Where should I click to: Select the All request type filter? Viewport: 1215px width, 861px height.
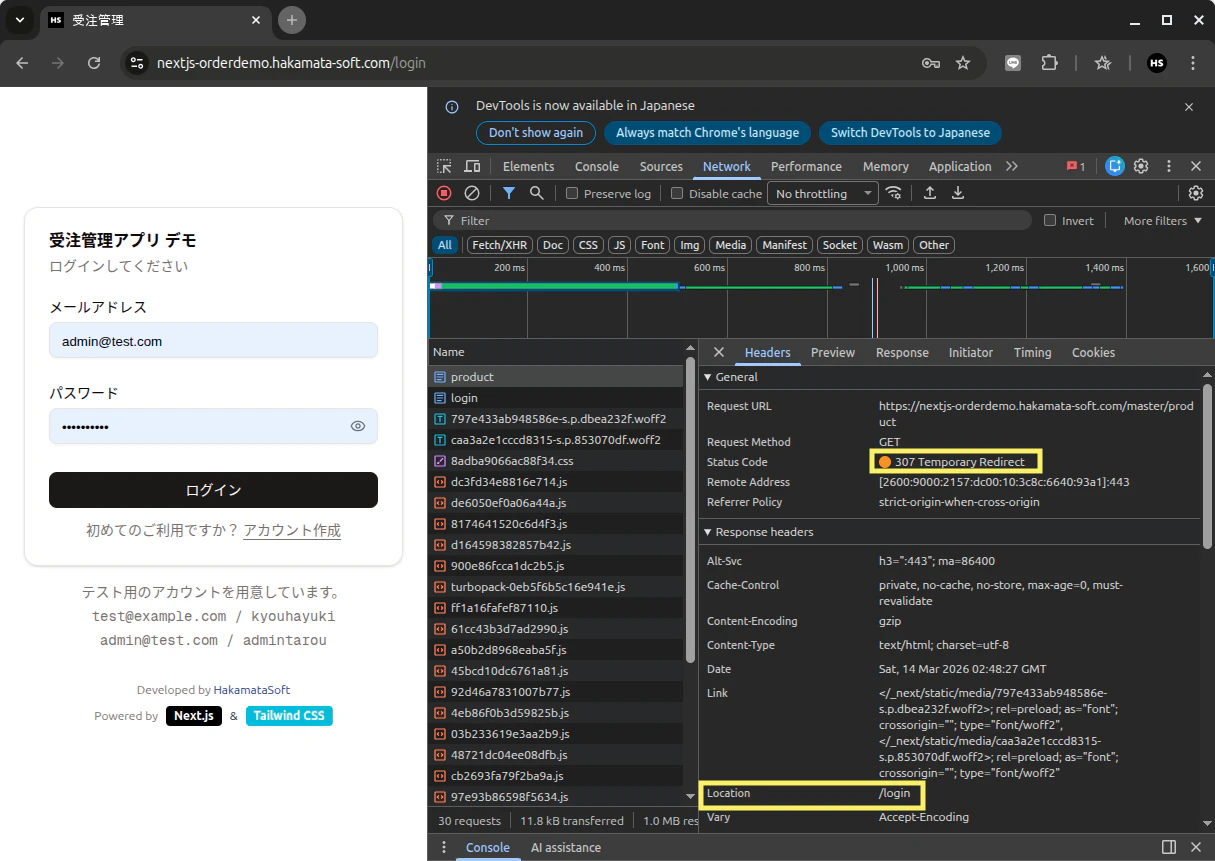[x=445, y=245]
